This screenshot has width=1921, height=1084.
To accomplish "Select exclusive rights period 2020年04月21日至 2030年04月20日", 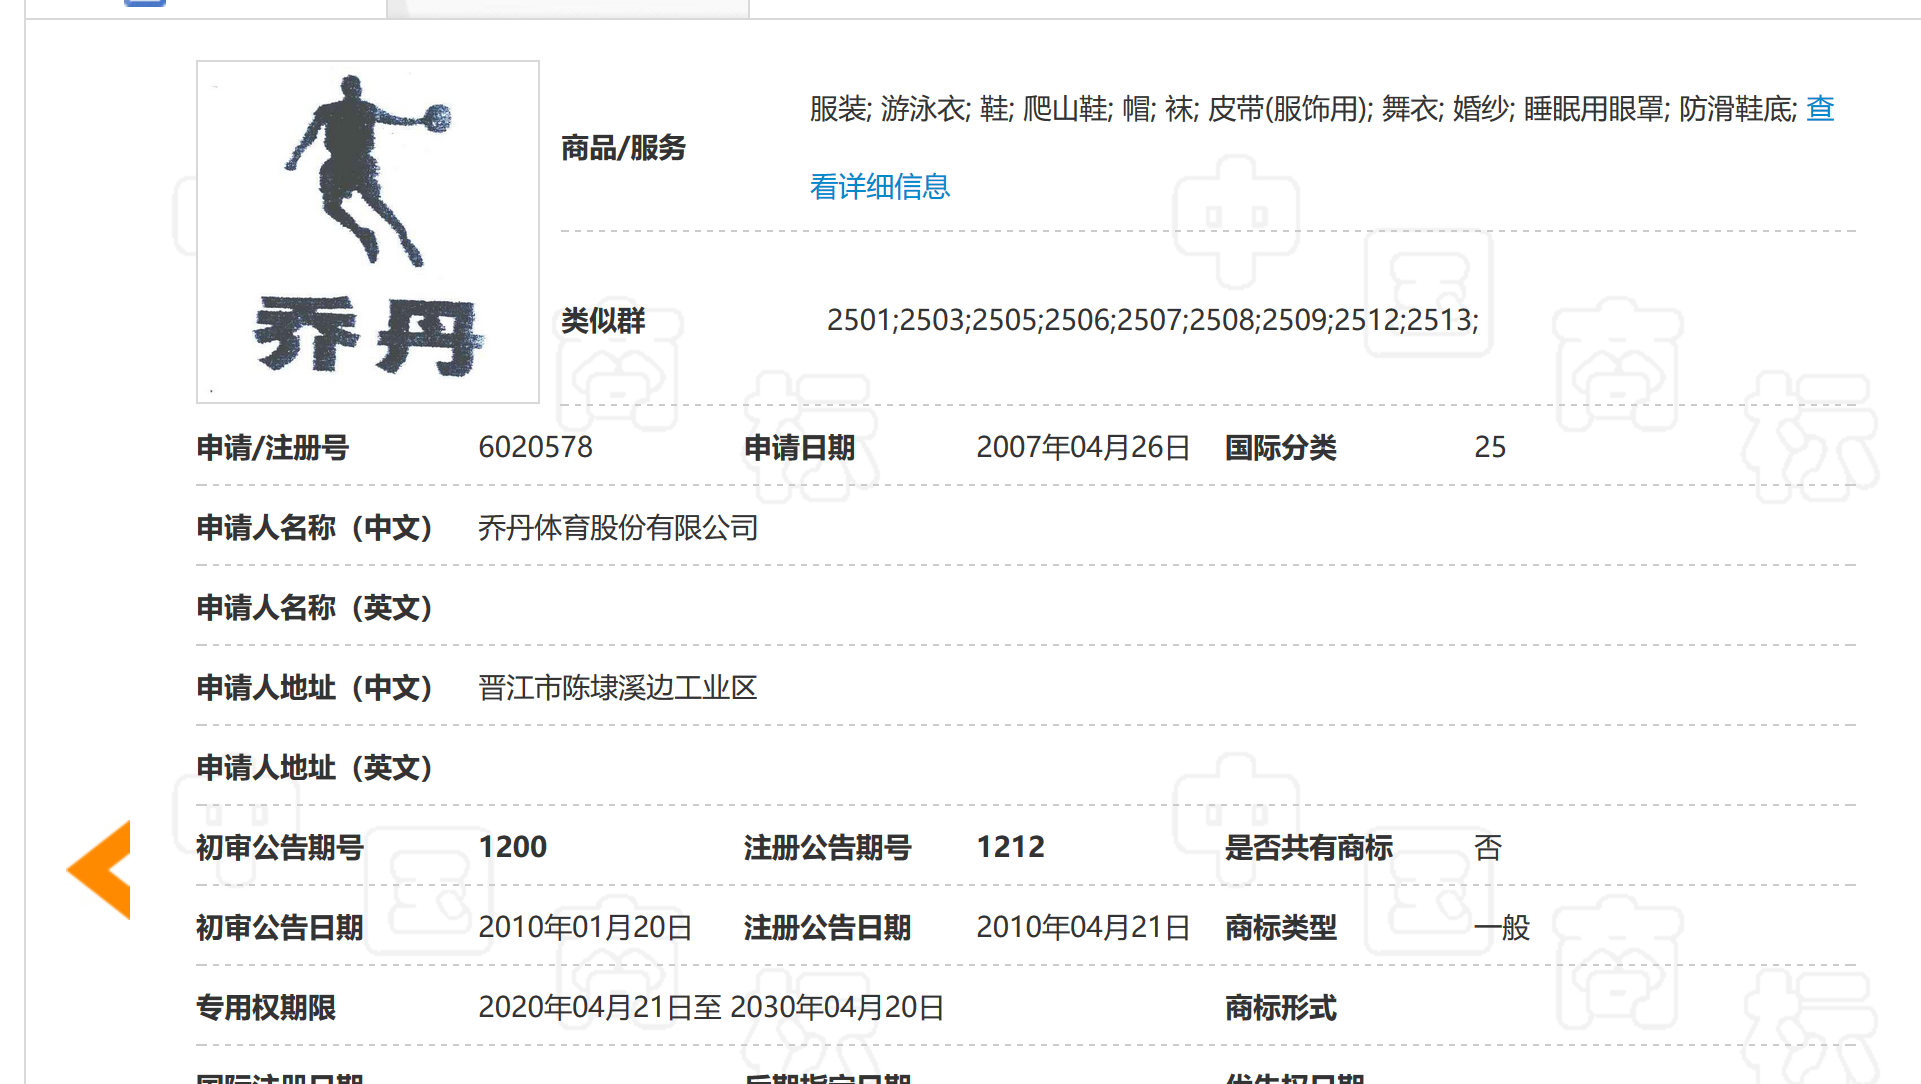I will (x=711, y=1007).
